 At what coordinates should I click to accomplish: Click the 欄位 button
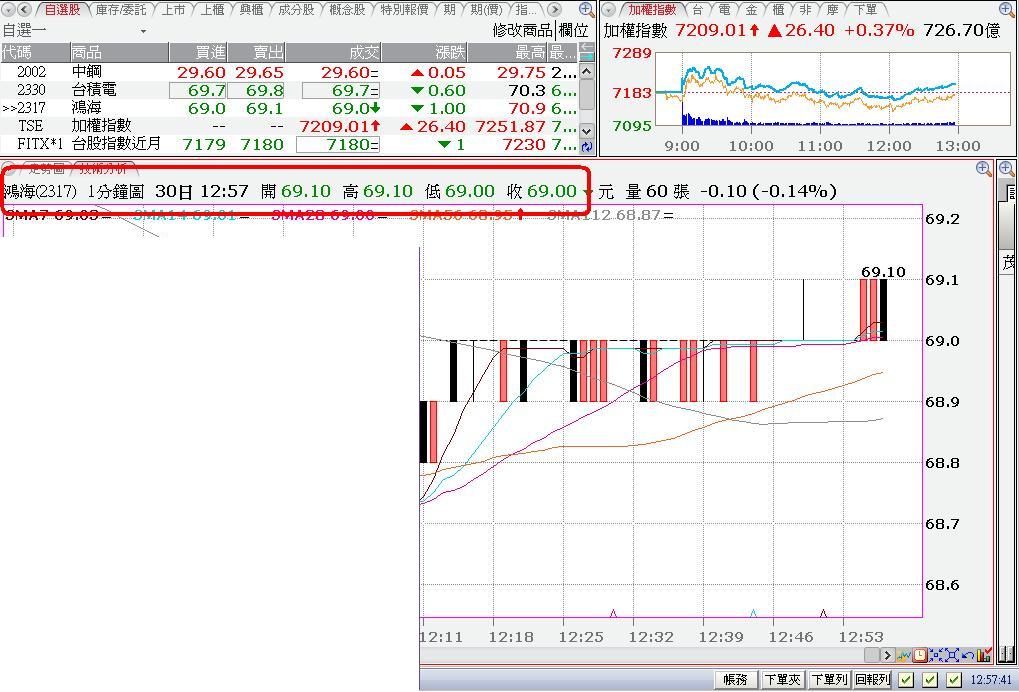(x=573, y=31)
